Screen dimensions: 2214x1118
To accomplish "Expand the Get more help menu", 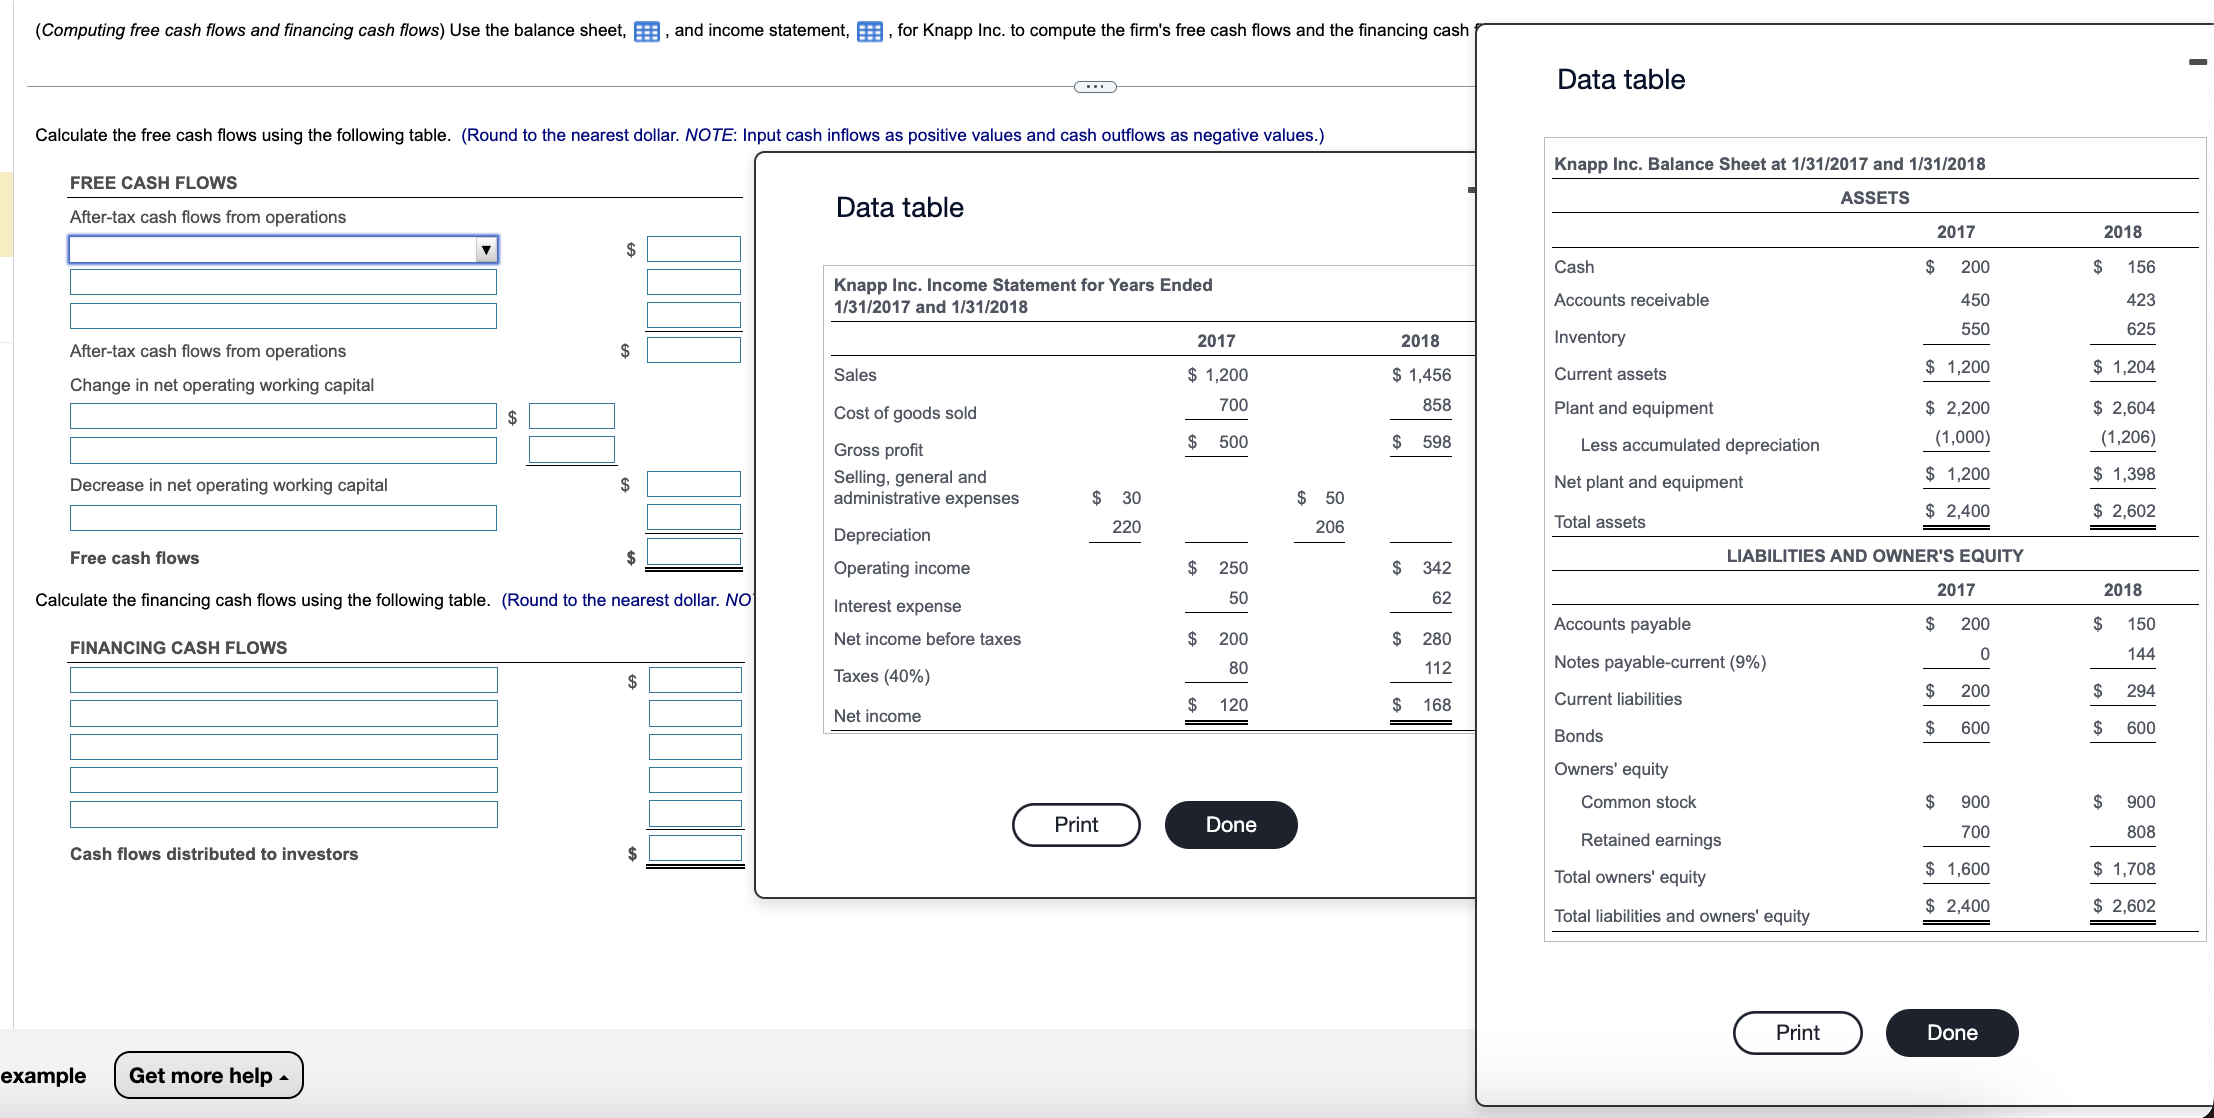I will [208, 1075].
